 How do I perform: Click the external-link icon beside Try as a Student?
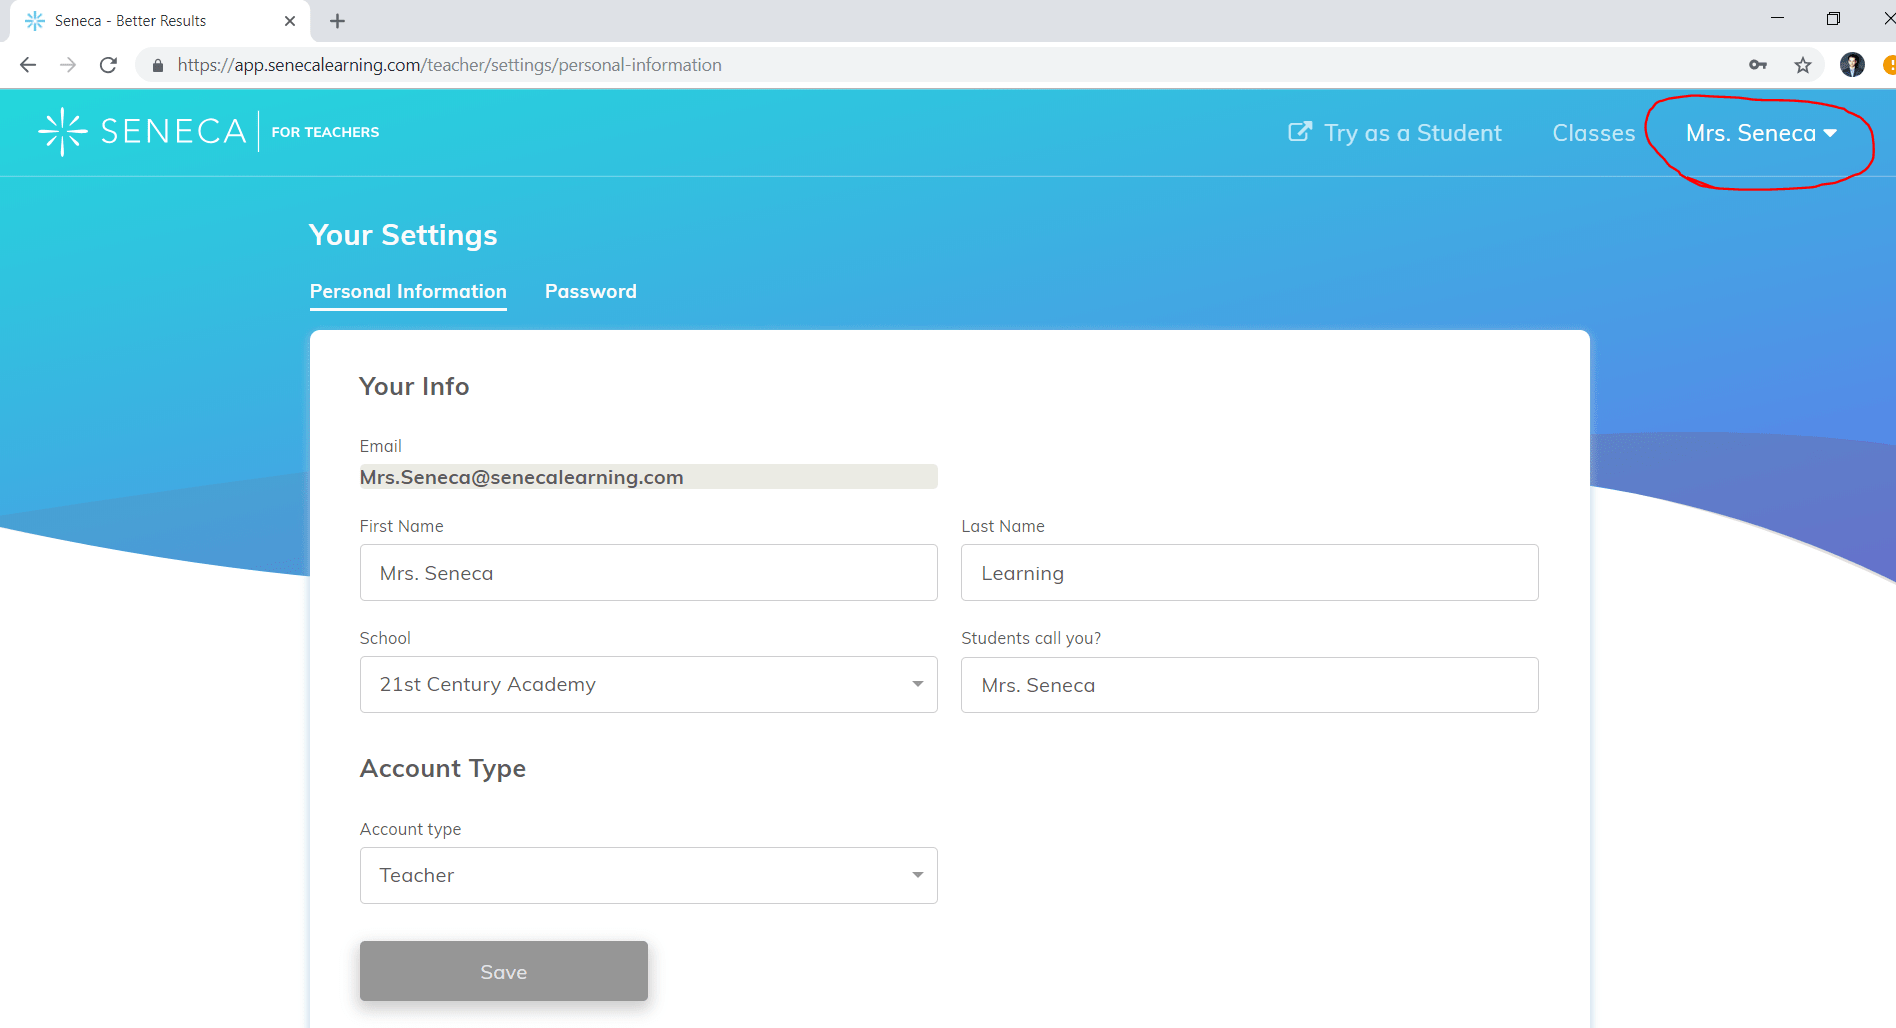(x=1300, y=131)
